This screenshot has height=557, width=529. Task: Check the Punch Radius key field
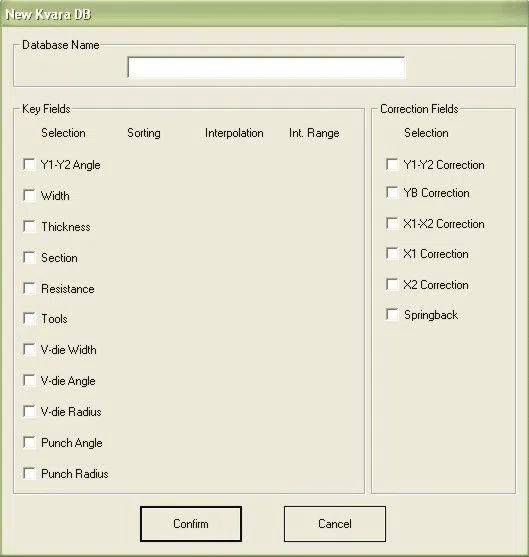click(29, 474)
